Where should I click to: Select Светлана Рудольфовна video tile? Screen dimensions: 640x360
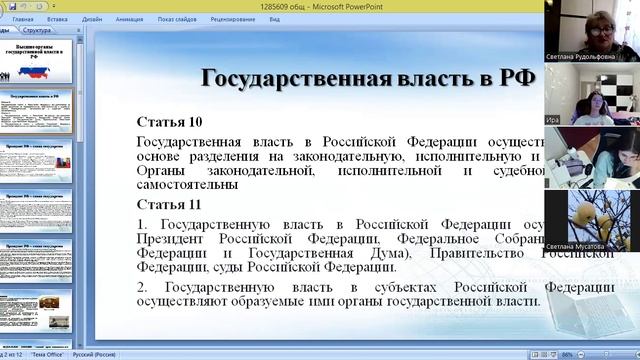coord(592,31)
